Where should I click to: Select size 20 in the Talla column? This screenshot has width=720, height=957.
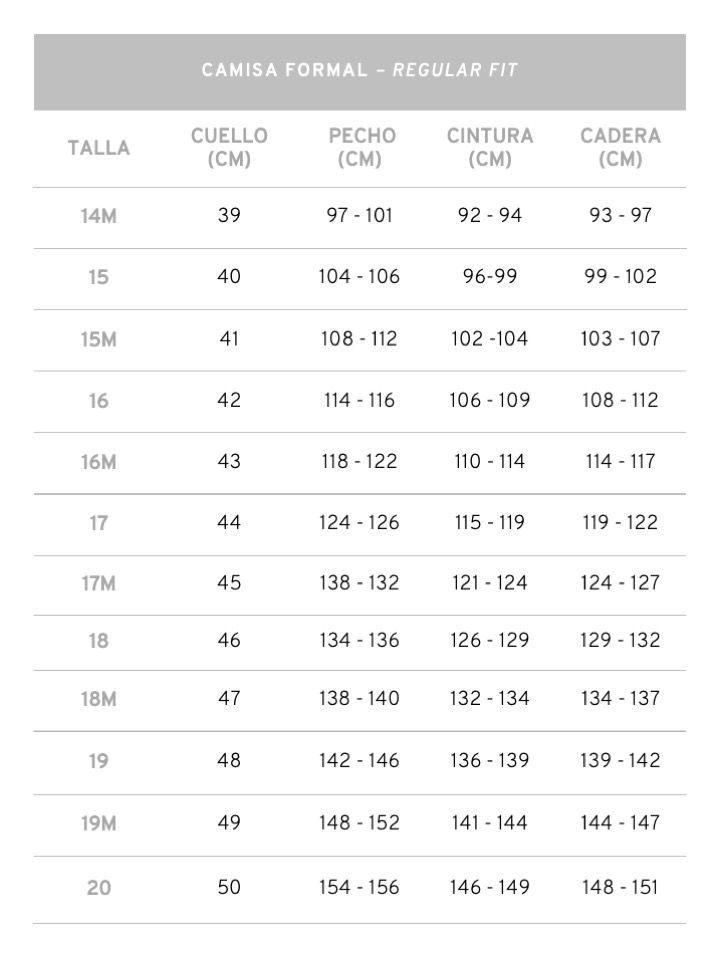(x=99, y=887)
